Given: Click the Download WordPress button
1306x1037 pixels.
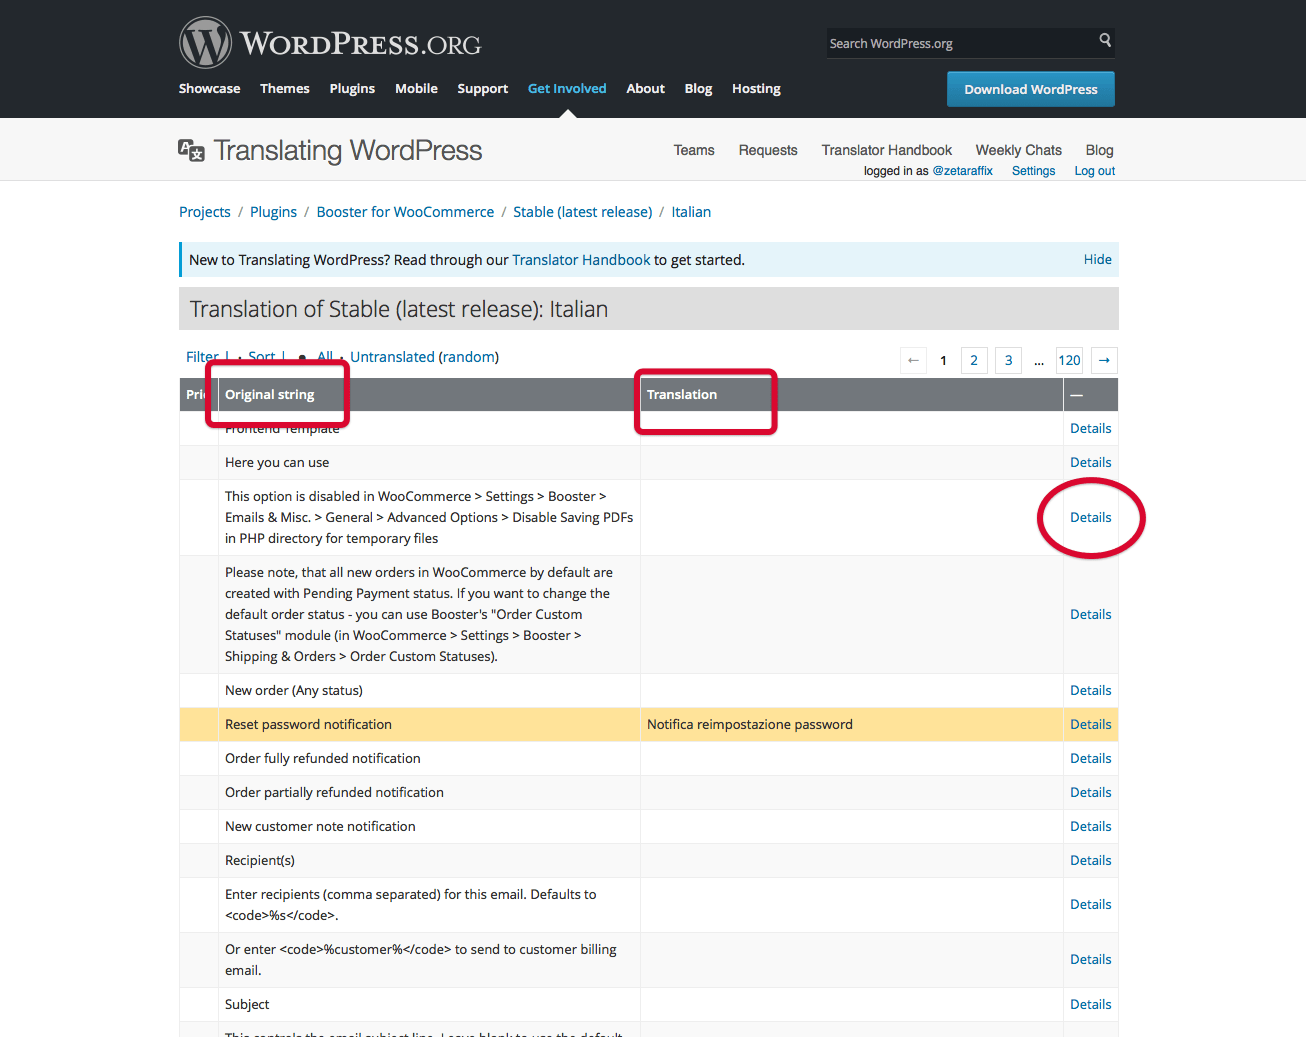Looking at the screenshot, I should click(1030, 88).
